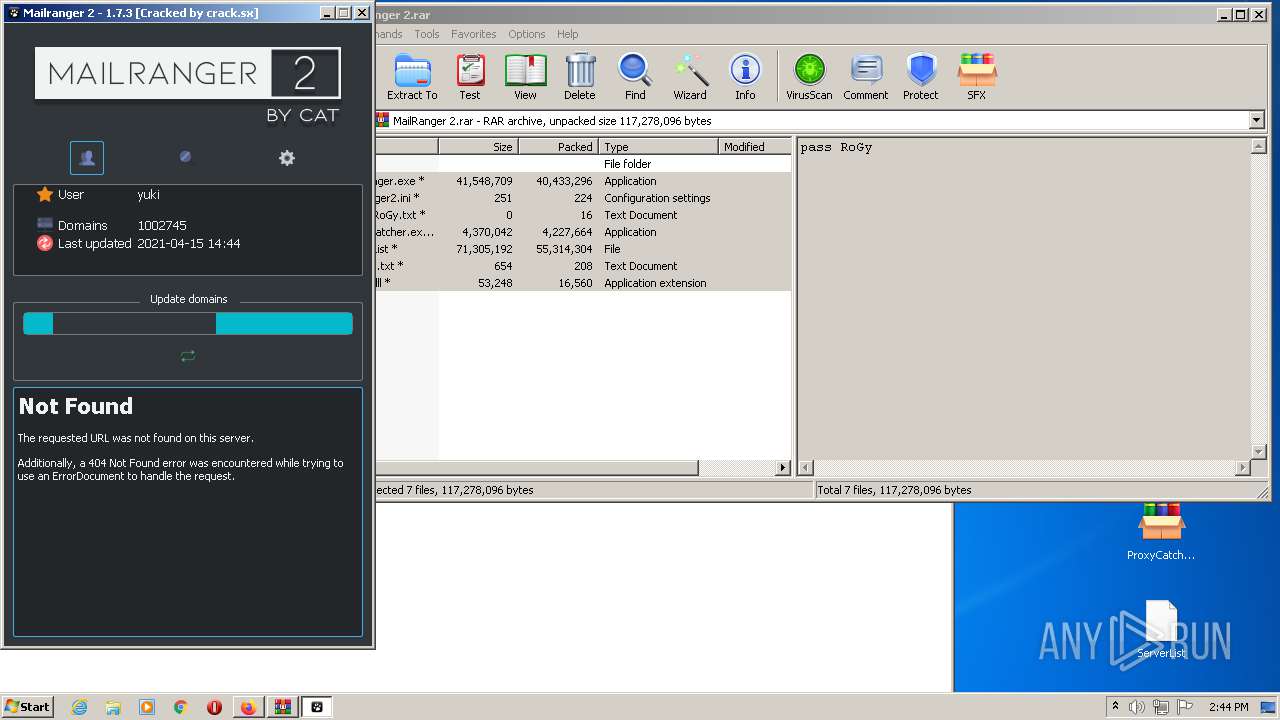Click the MailRanger 2.rar address field

(x=812, y=120)
